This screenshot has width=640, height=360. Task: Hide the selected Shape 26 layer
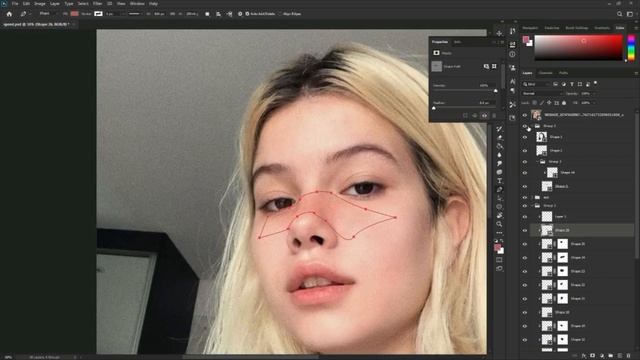click(525, 231)
